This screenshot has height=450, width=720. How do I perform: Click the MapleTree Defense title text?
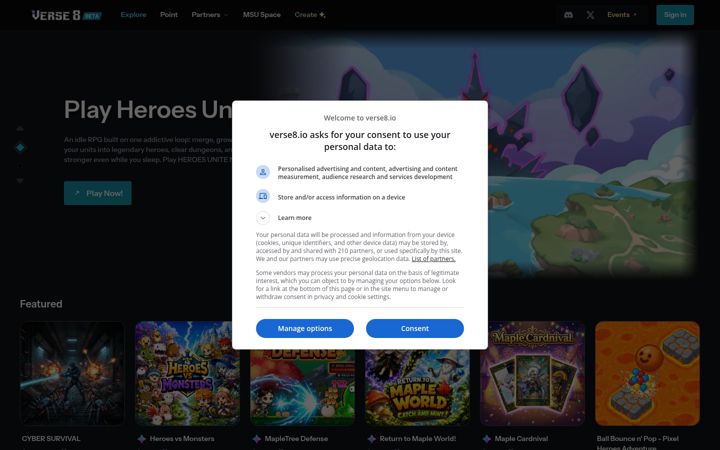[296, 439]
